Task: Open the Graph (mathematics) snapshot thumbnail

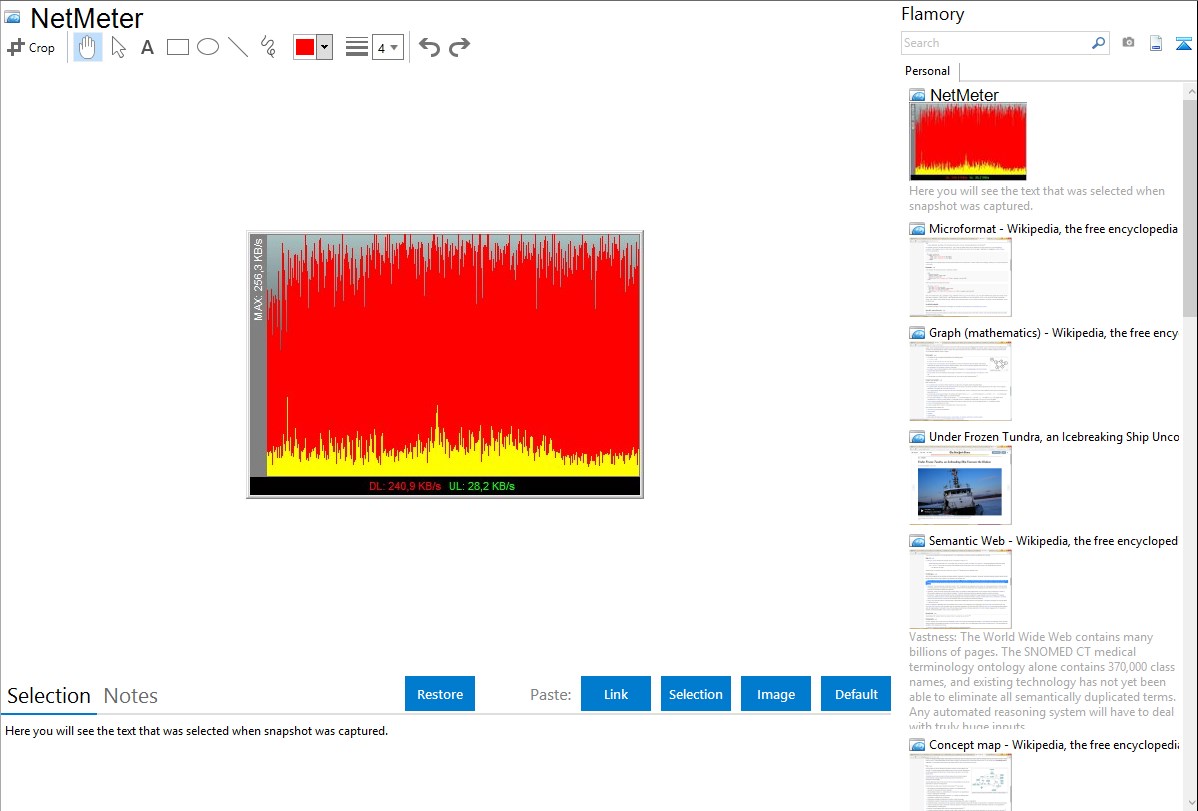Action: (x=960, y=381)
